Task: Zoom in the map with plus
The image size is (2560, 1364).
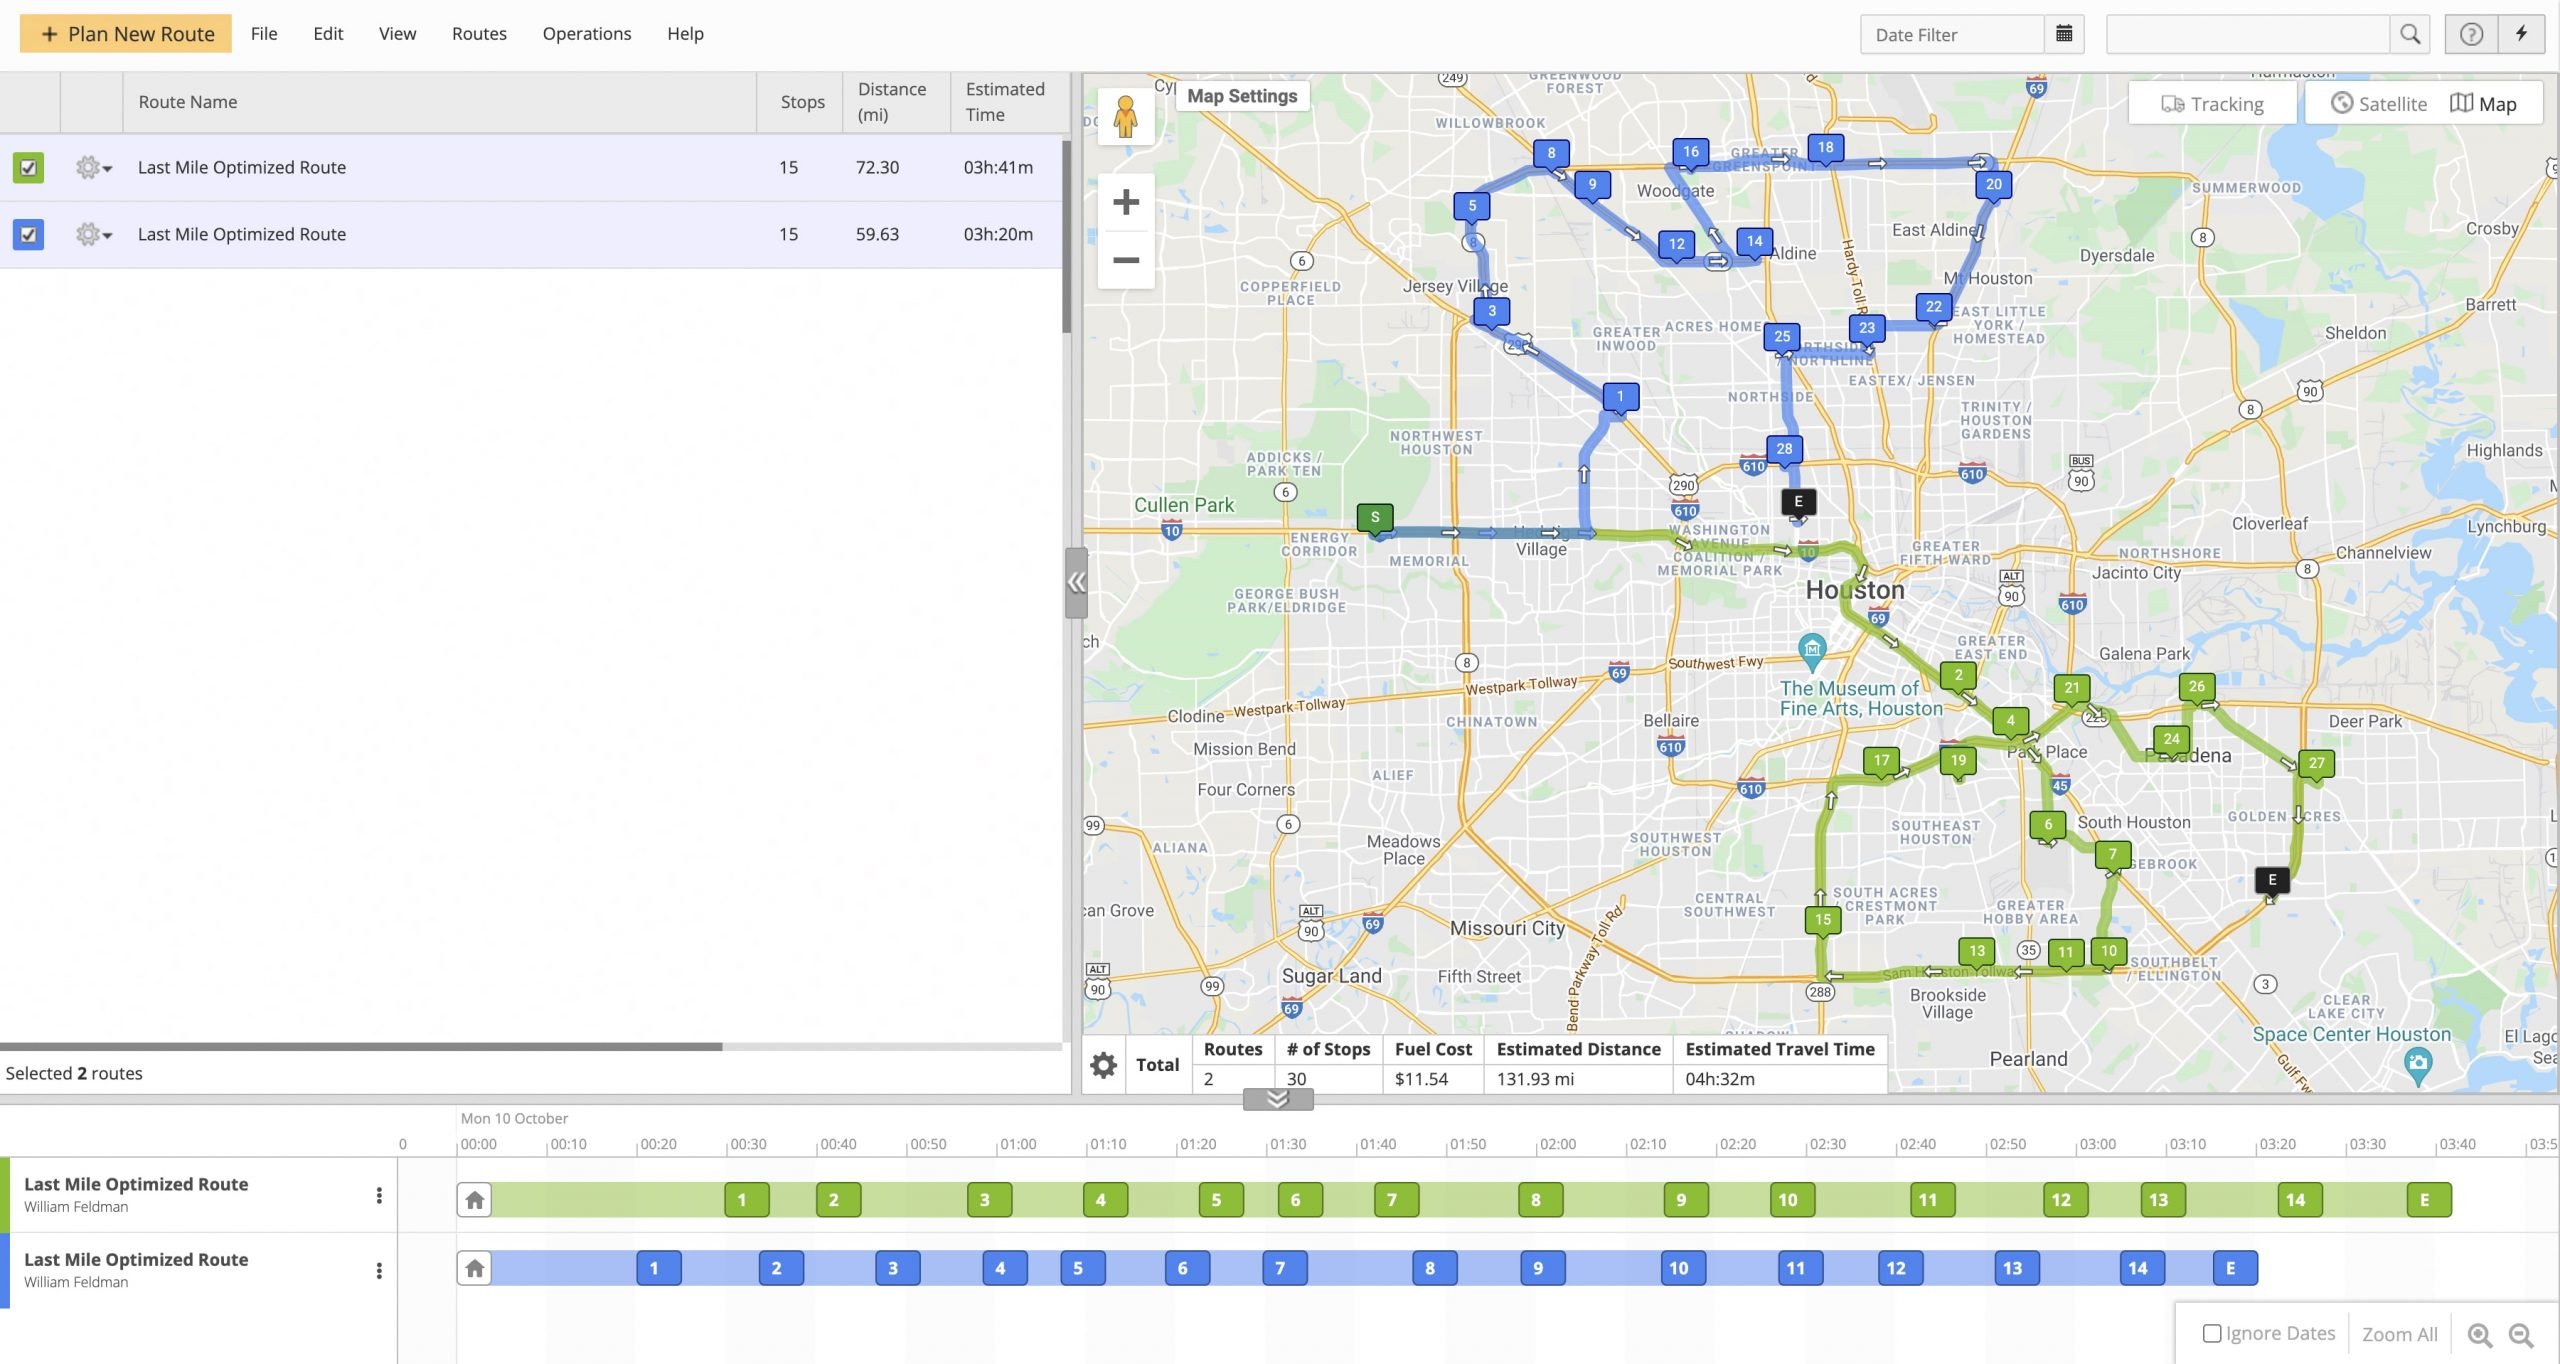Action: point(1126,203)
